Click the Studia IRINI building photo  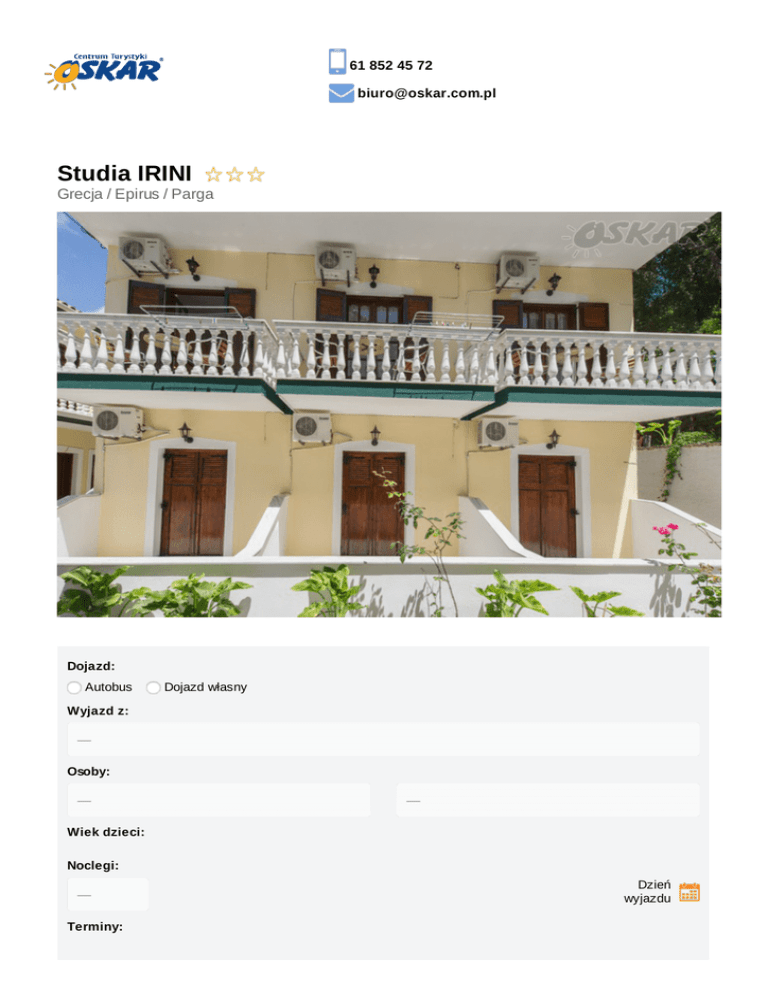pyautogui.click(x=389, y=415)
